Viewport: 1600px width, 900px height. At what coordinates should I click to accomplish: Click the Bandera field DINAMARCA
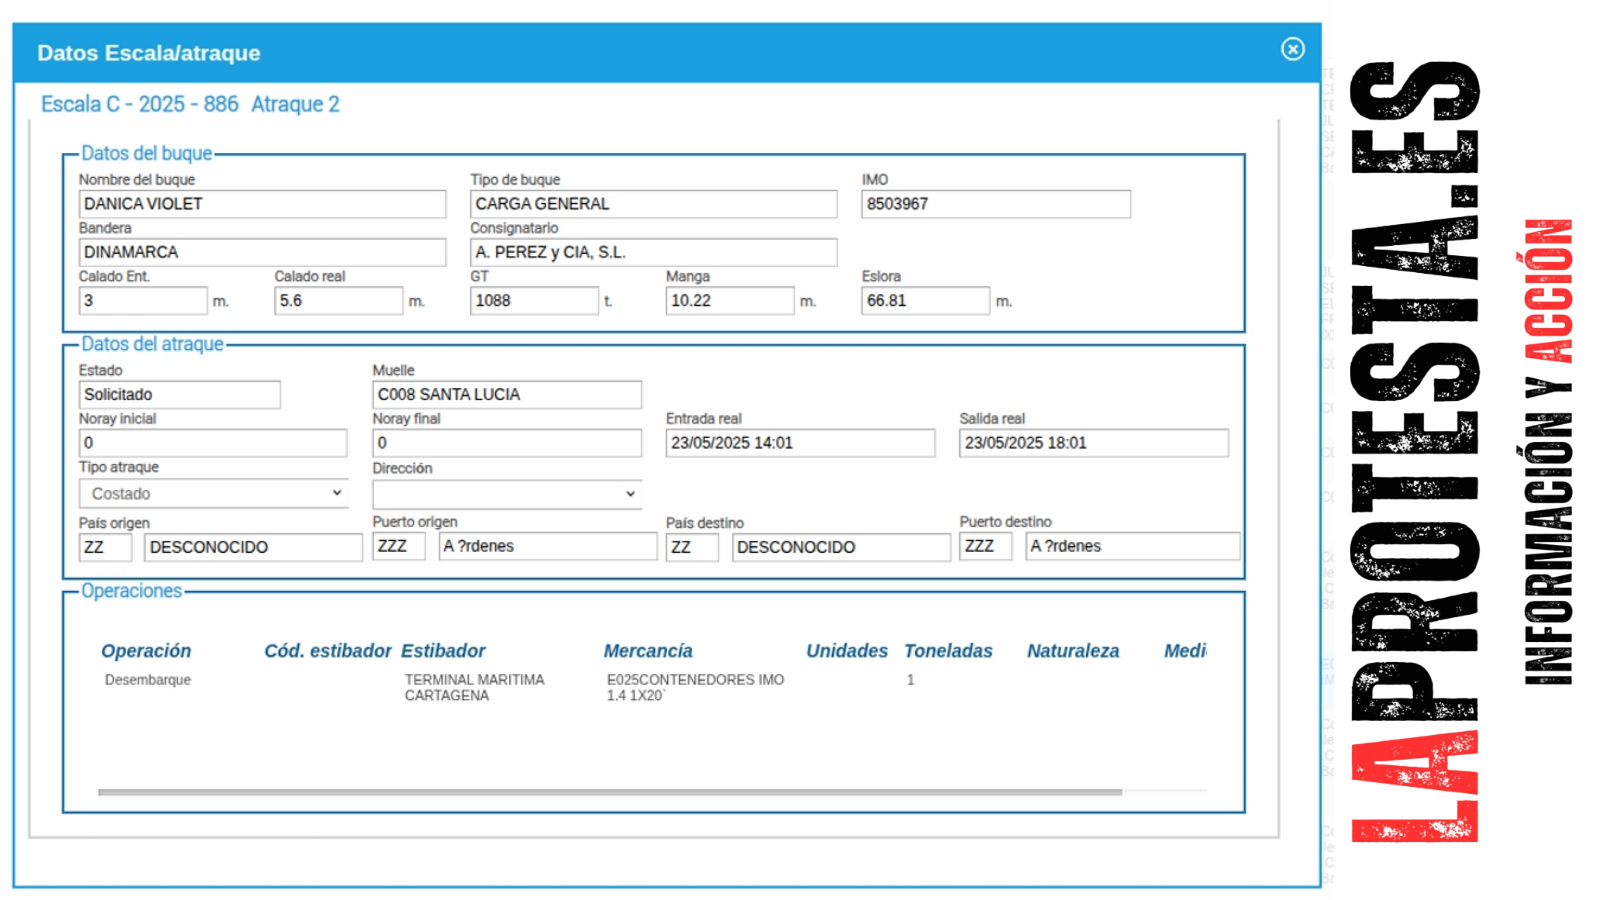[x=262, y=252]
